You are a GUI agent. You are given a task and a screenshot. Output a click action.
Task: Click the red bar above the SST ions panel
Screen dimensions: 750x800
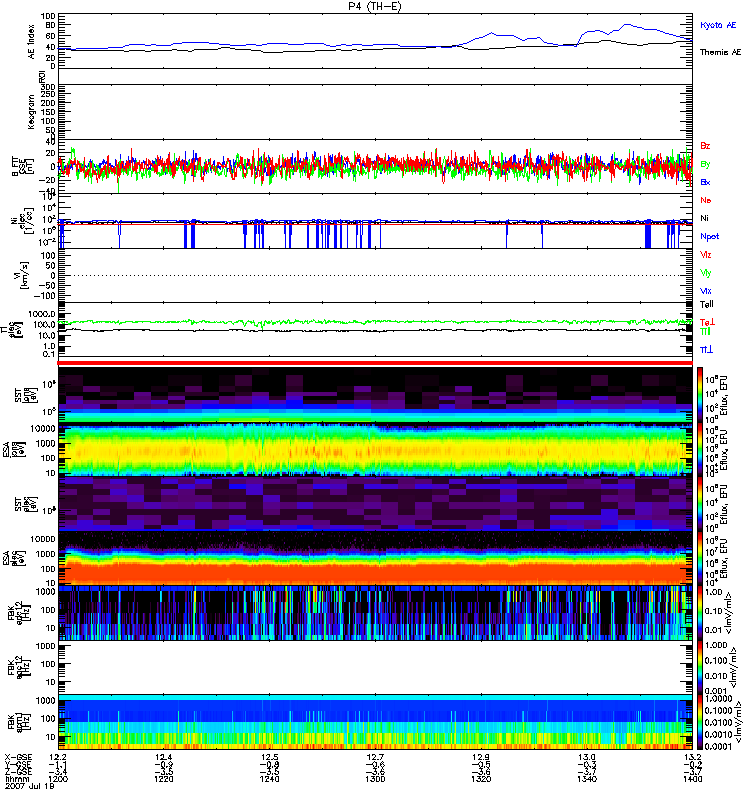pos(375,363)
